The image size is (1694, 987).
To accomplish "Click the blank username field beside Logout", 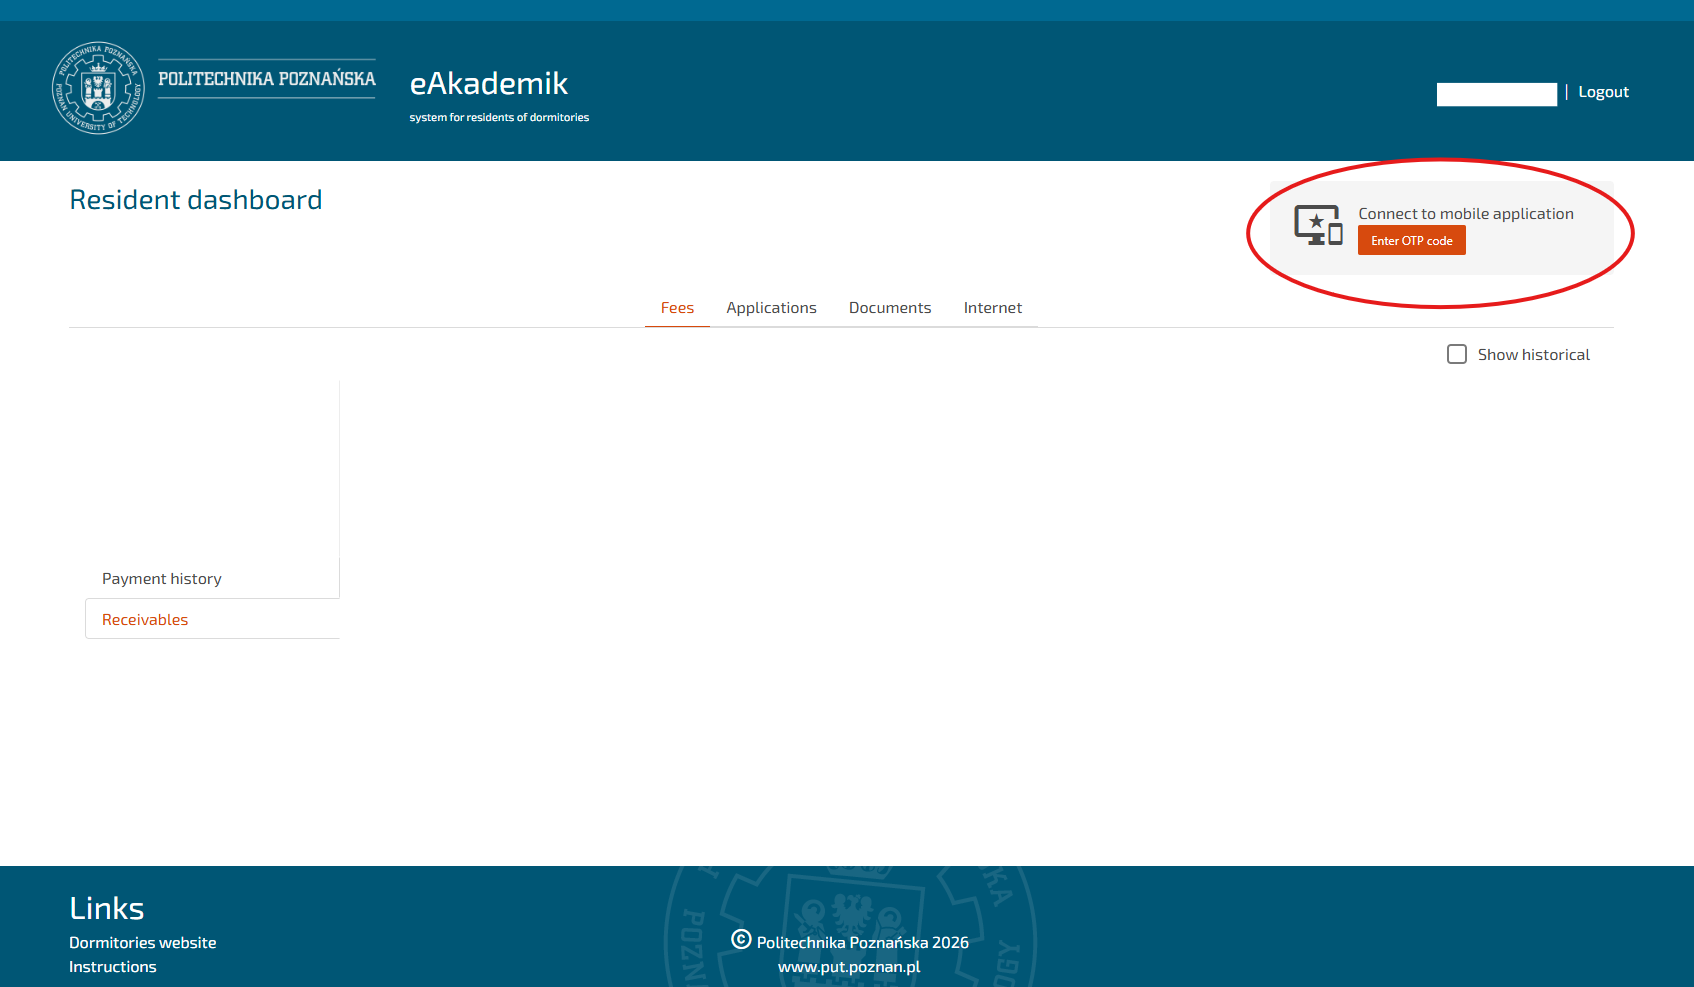I will 1496,94.
